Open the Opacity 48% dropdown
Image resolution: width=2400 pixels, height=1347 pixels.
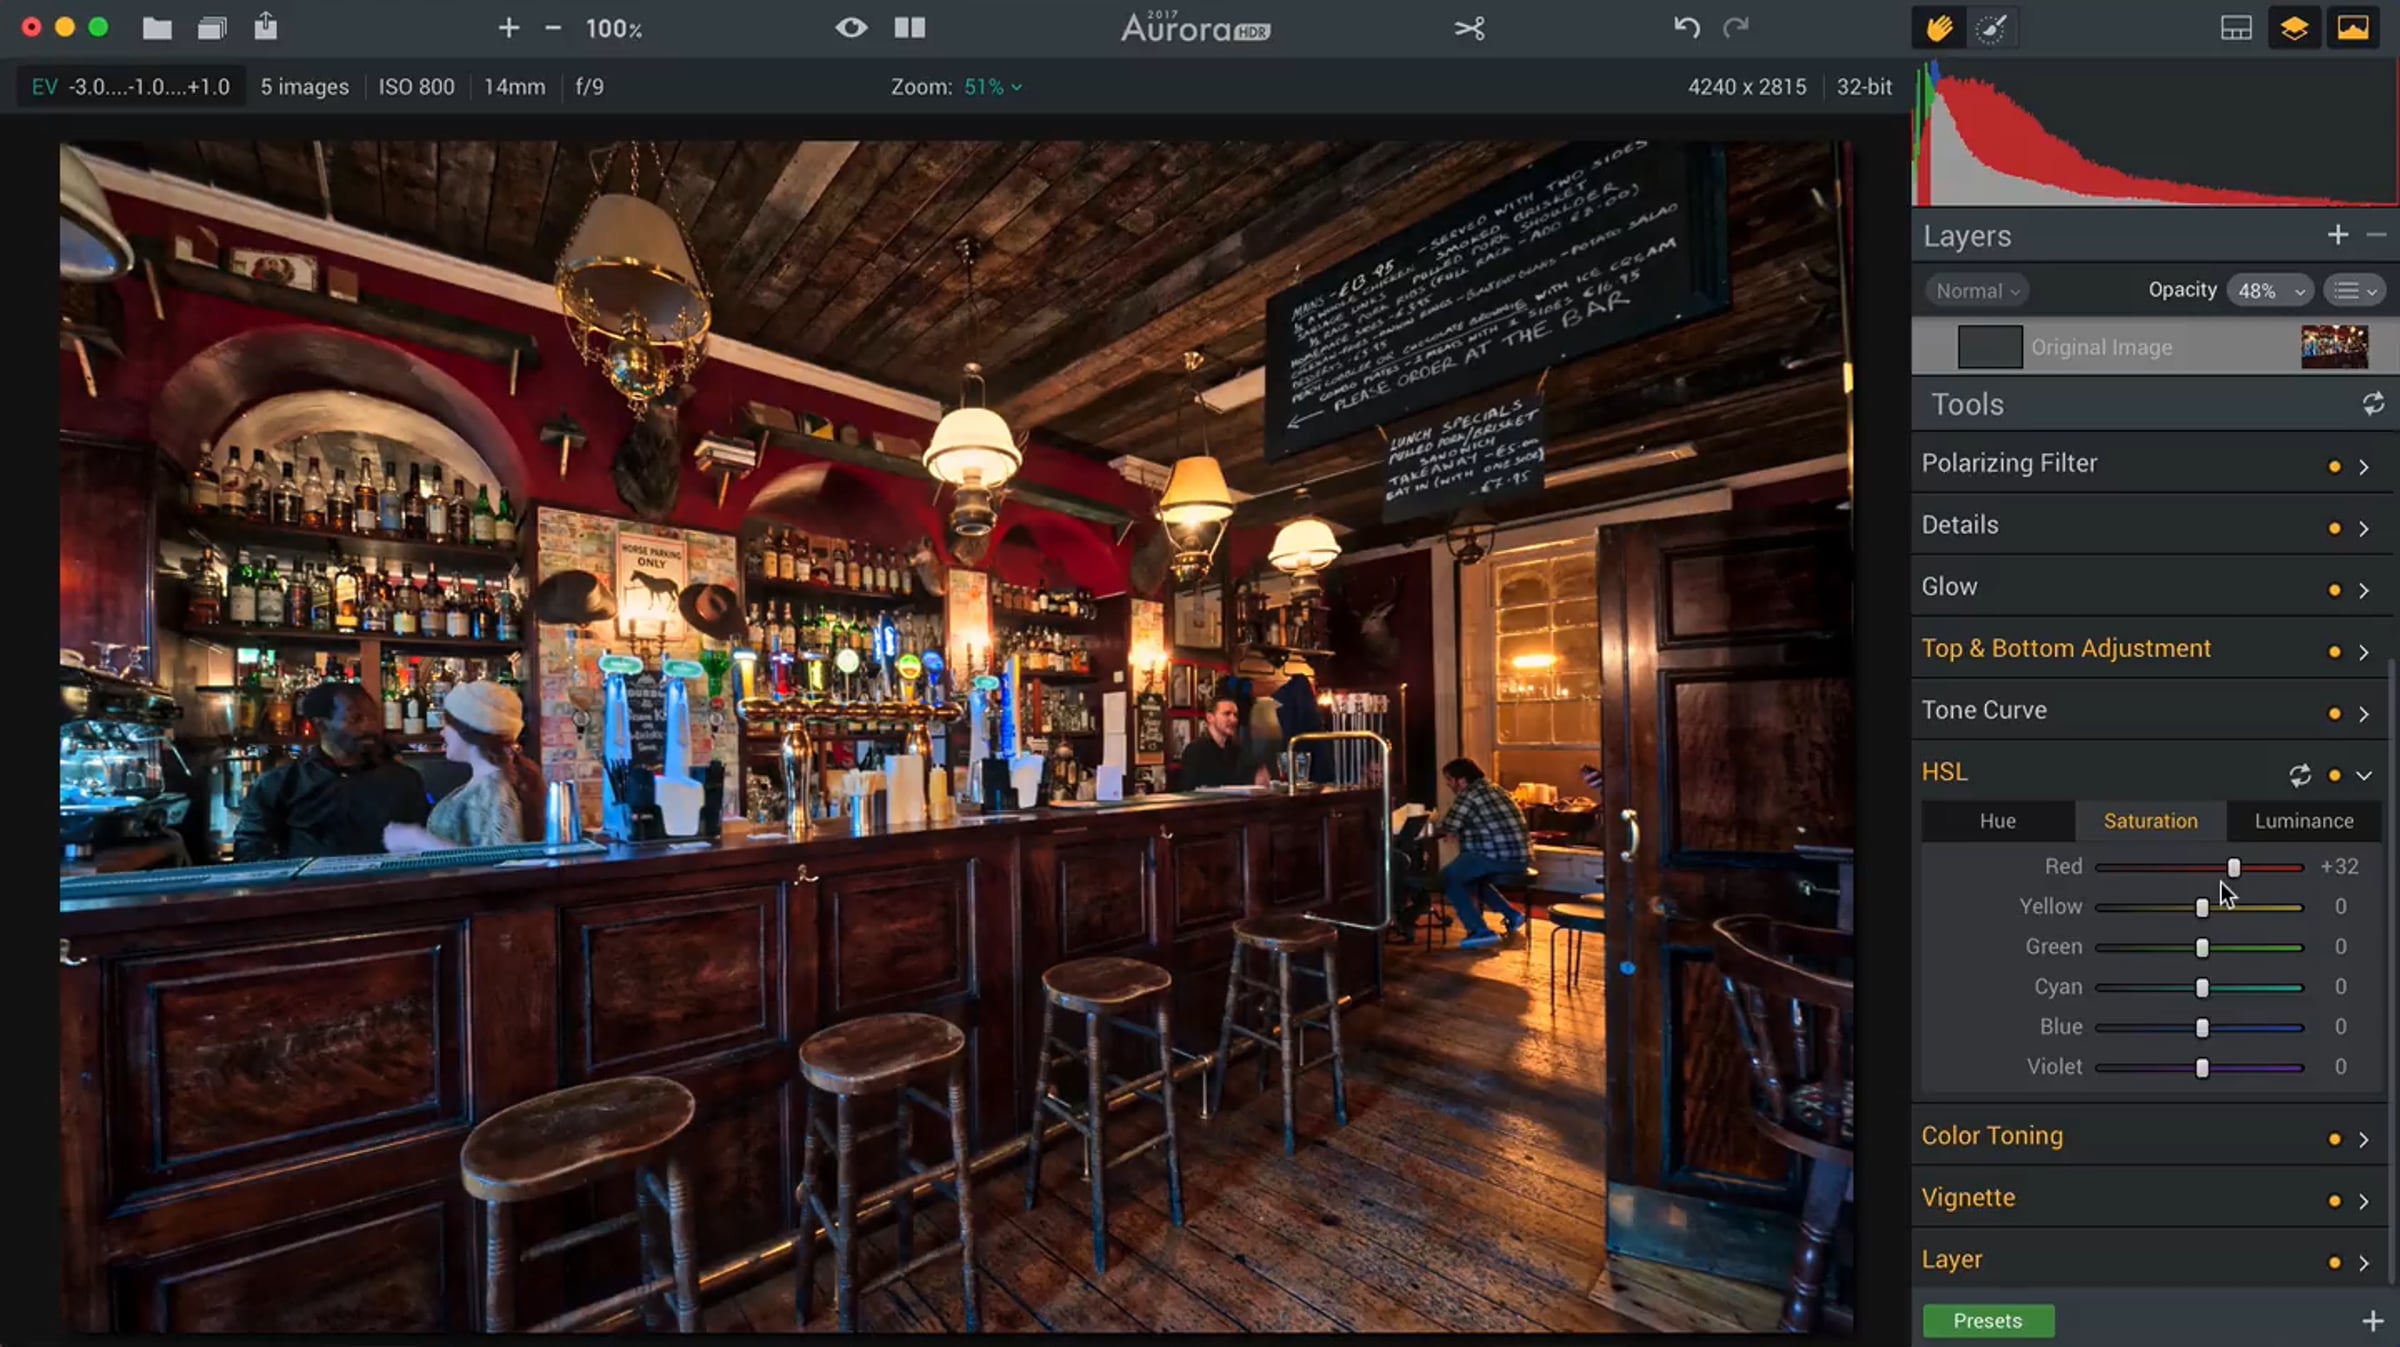pyautogui.click(x=2270, y=291)
